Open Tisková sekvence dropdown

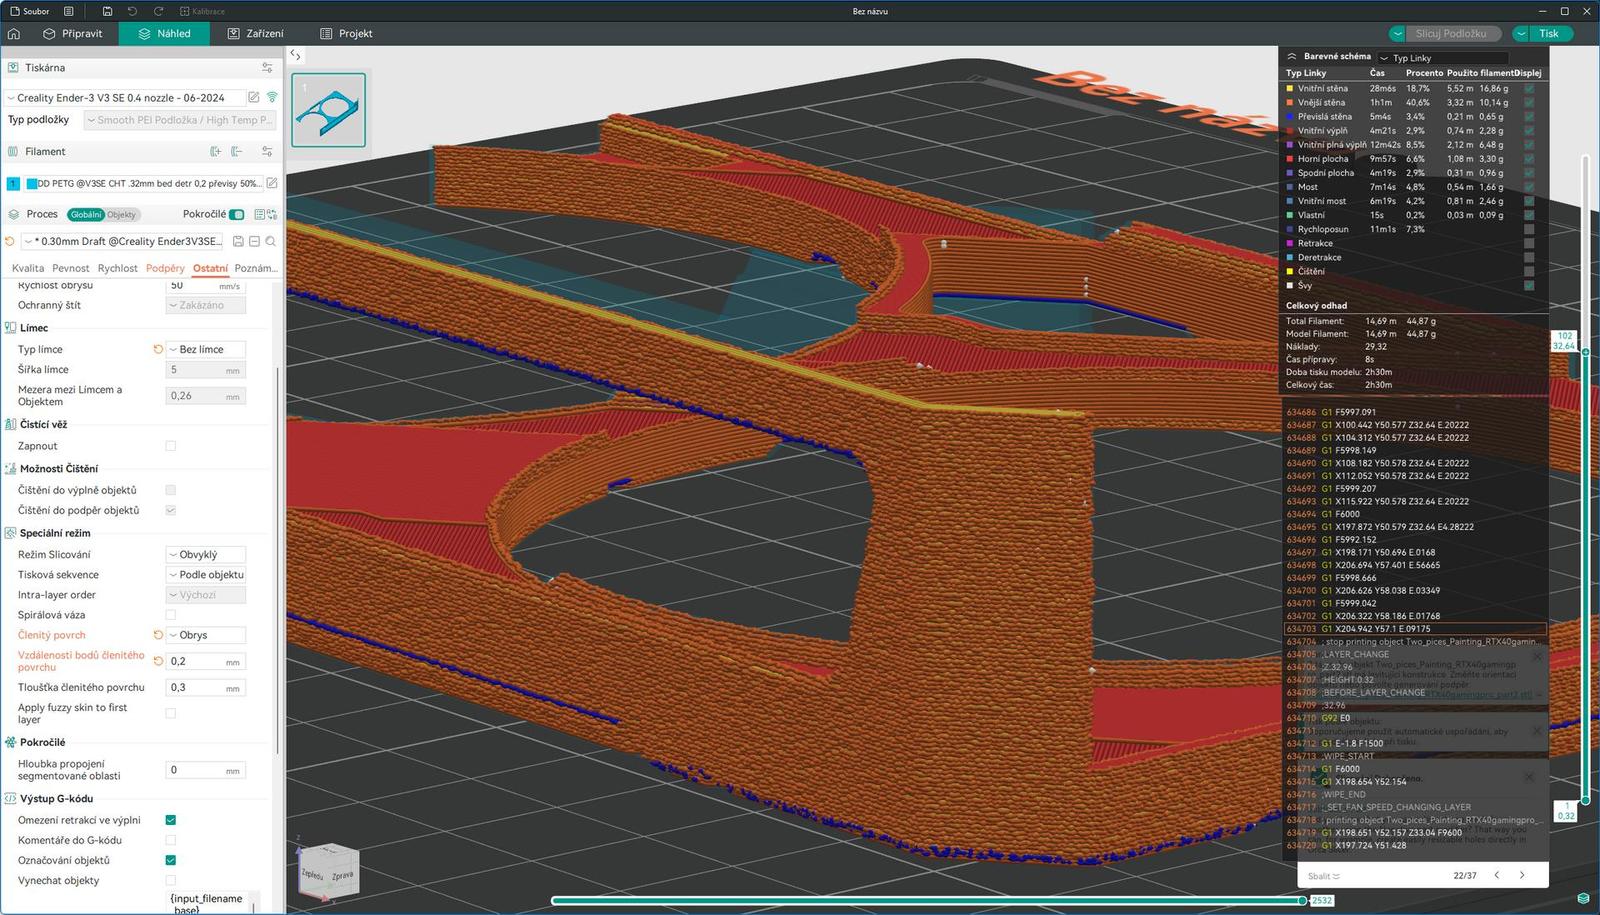pos(205,574)
